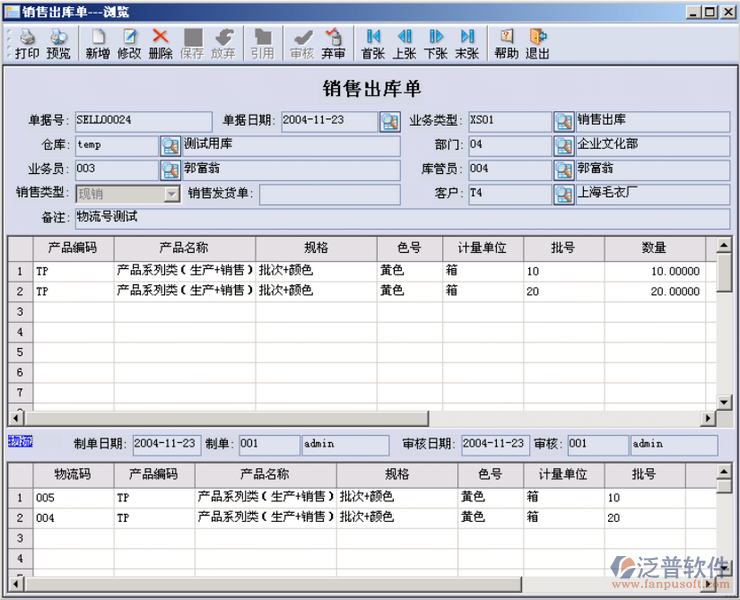Click the 打印 (Print) toolbar icon

point(27,44)
